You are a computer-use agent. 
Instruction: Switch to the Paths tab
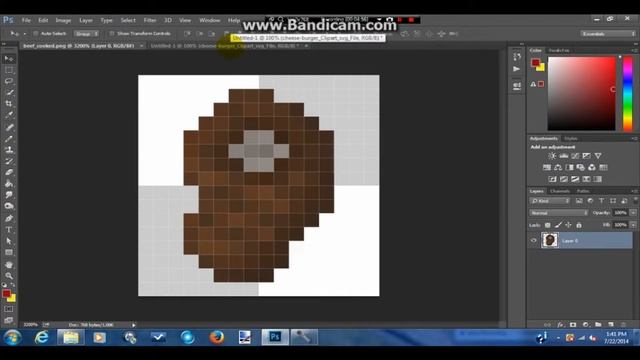[583, 191]
